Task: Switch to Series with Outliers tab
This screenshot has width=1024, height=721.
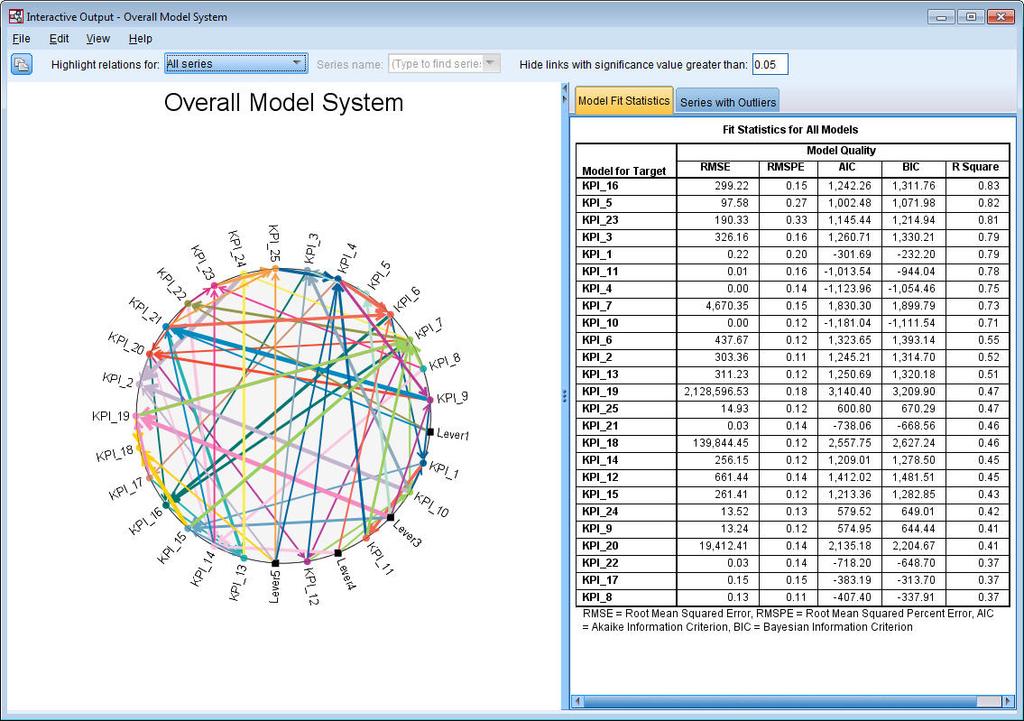Action: [728, 102]
